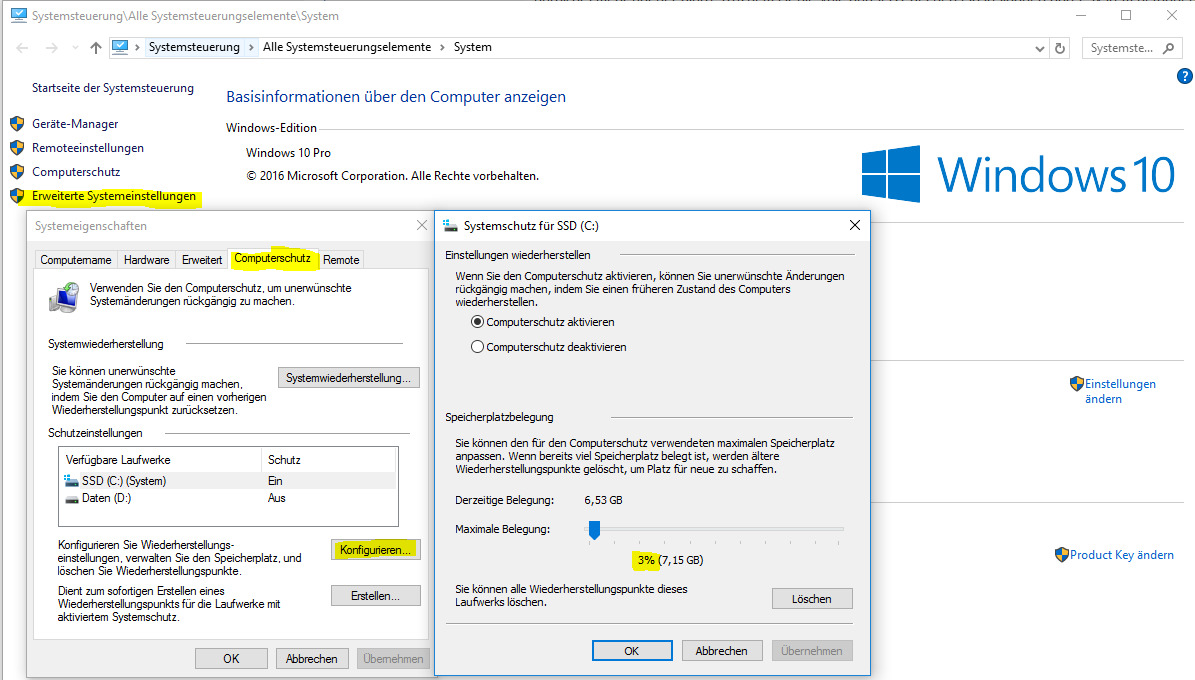This screenshot has height=680, width=1195.
Task: Select Computerschutz aktivieren radio button
Action: (477, 322)
